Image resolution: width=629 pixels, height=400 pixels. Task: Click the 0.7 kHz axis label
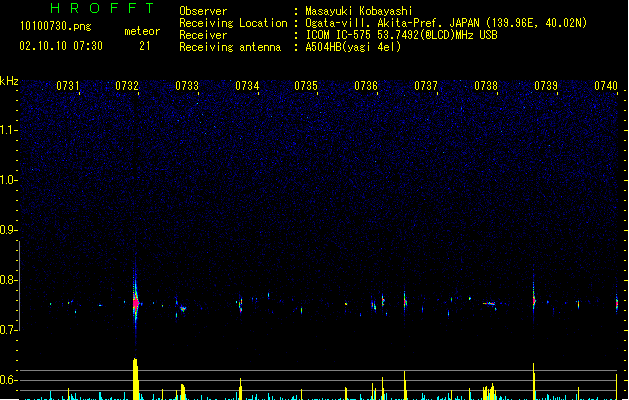9,330
